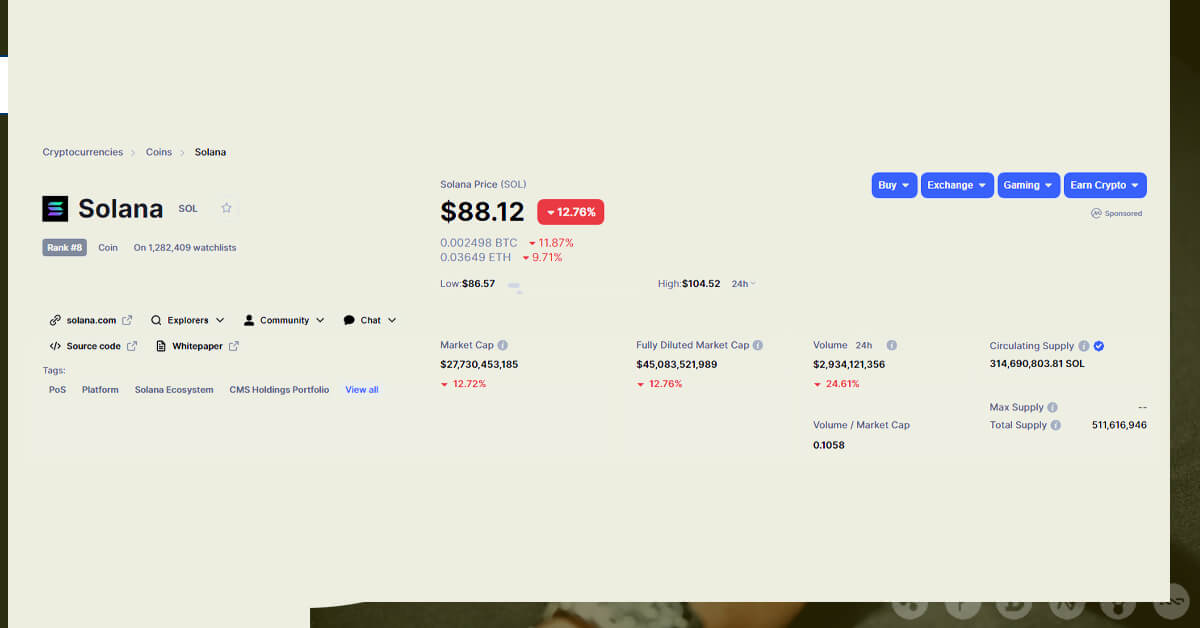This screenshot has height=628, width=1200.
Task: Click the High $104.52 value
Action: [x=701, y=284]
